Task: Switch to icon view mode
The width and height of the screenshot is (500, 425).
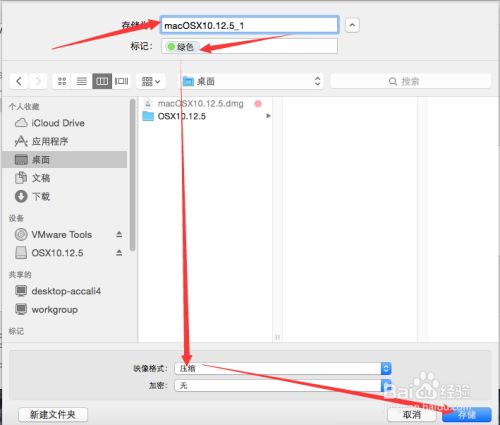Action: pyautogui.click(x=62, y=81)
